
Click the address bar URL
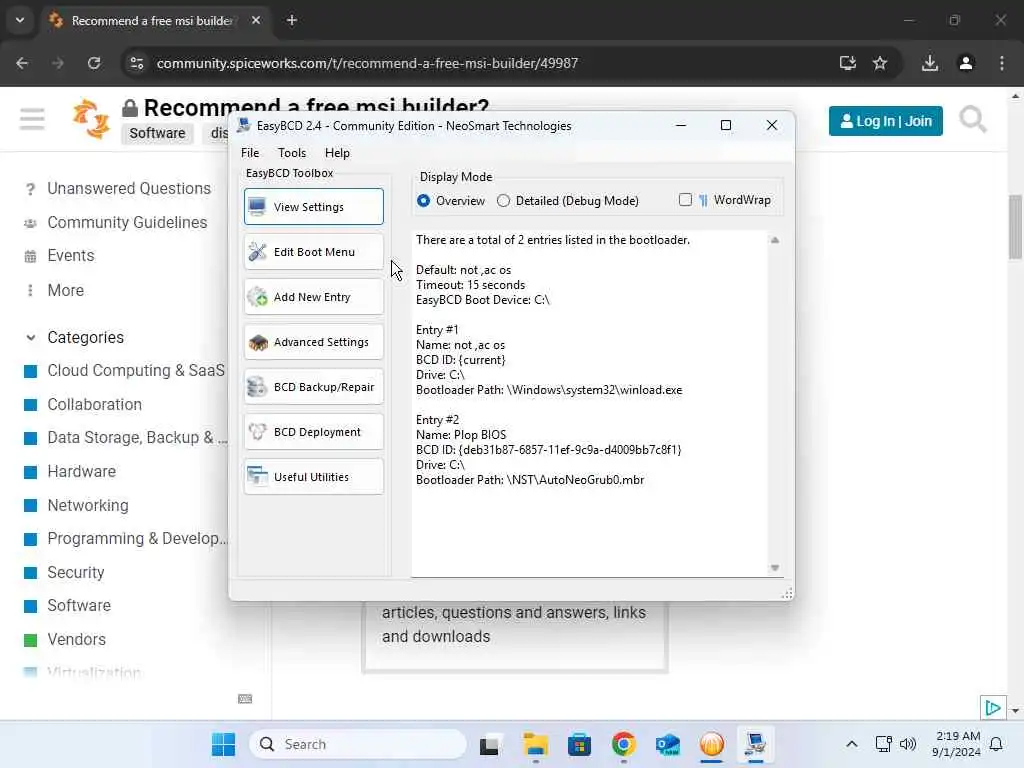click(367, 63)
